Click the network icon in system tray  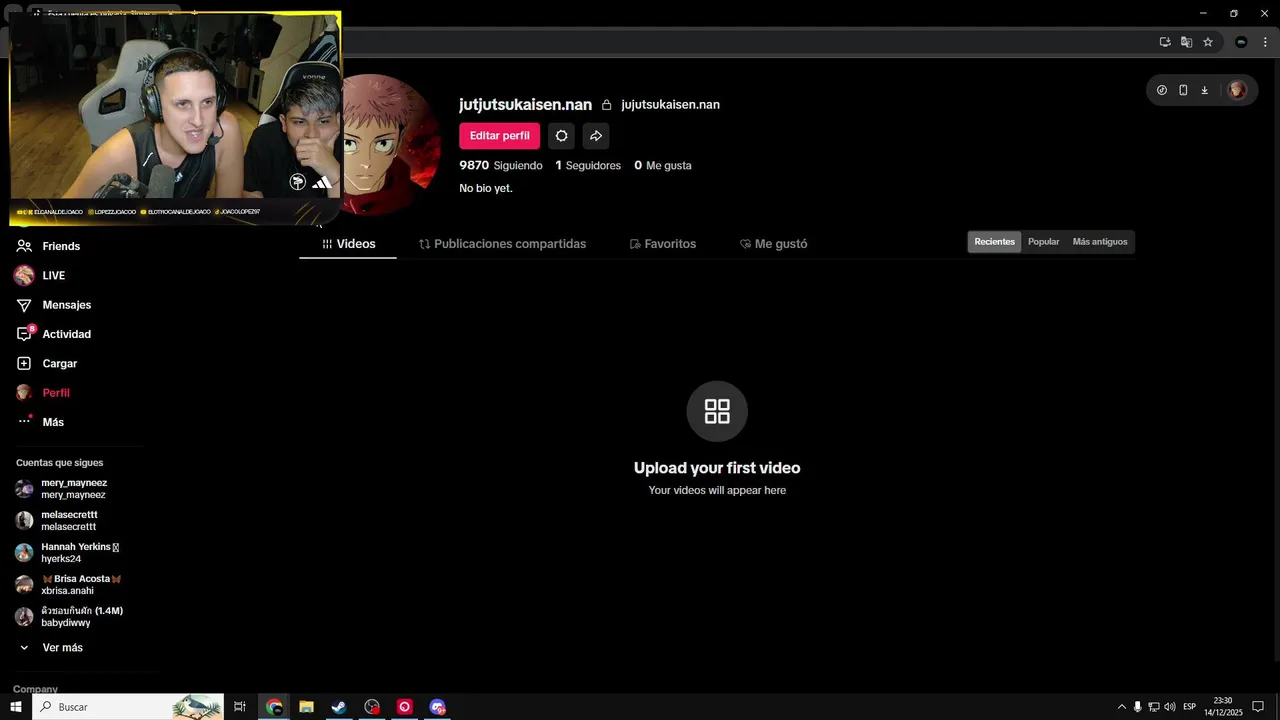pyautogui.click(x=1153, y=707)
